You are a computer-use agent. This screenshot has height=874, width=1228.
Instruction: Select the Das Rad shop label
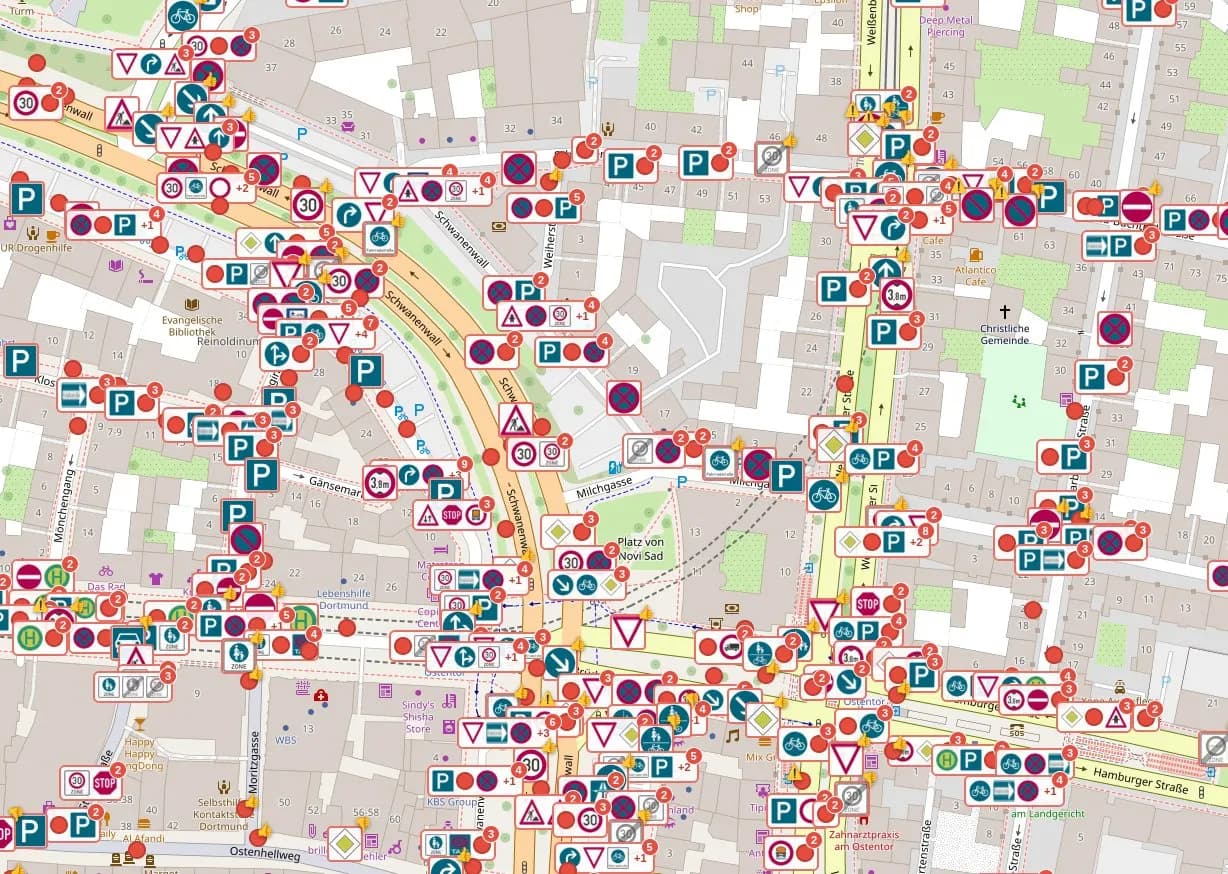(107, 587)
